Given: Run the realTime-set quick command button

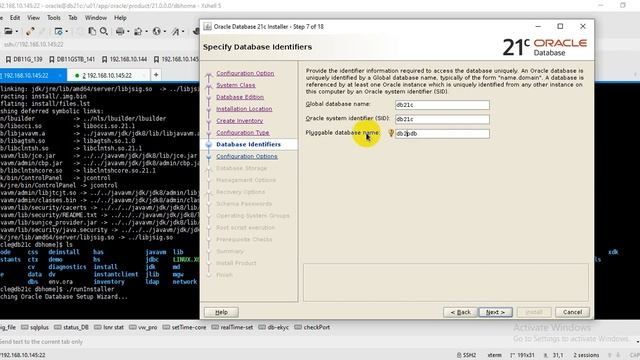Looking at the screenshot, I should click(232, 327).
